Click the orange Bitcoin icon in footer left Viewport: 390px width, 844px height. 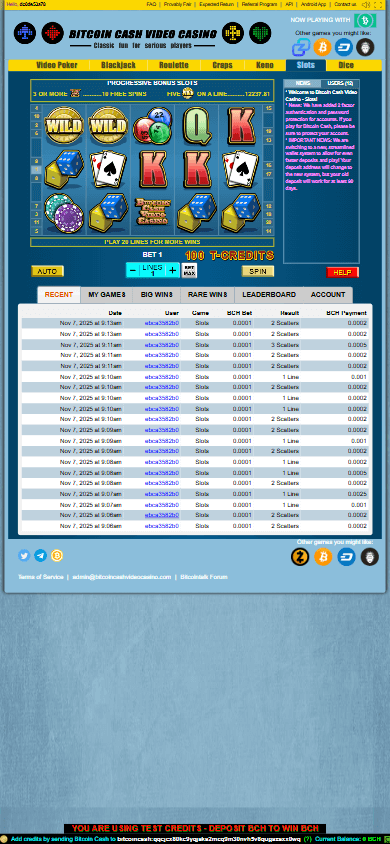coord(57,555)
